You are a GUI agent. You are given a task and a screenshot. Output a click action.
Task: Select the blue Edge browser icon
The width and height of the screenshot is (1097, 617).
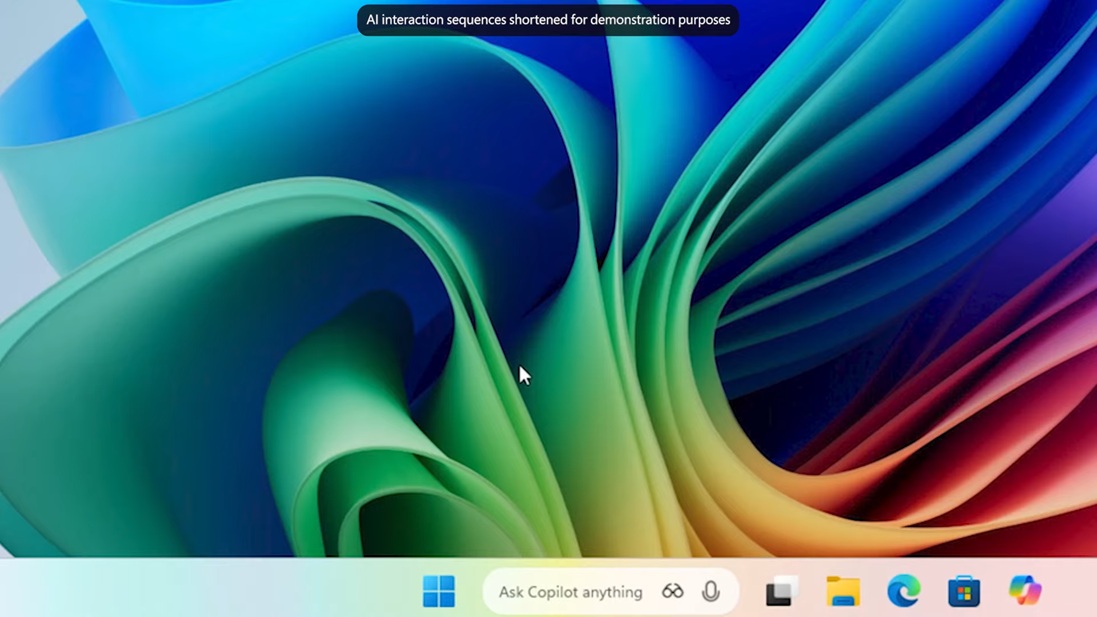(902, 591)
